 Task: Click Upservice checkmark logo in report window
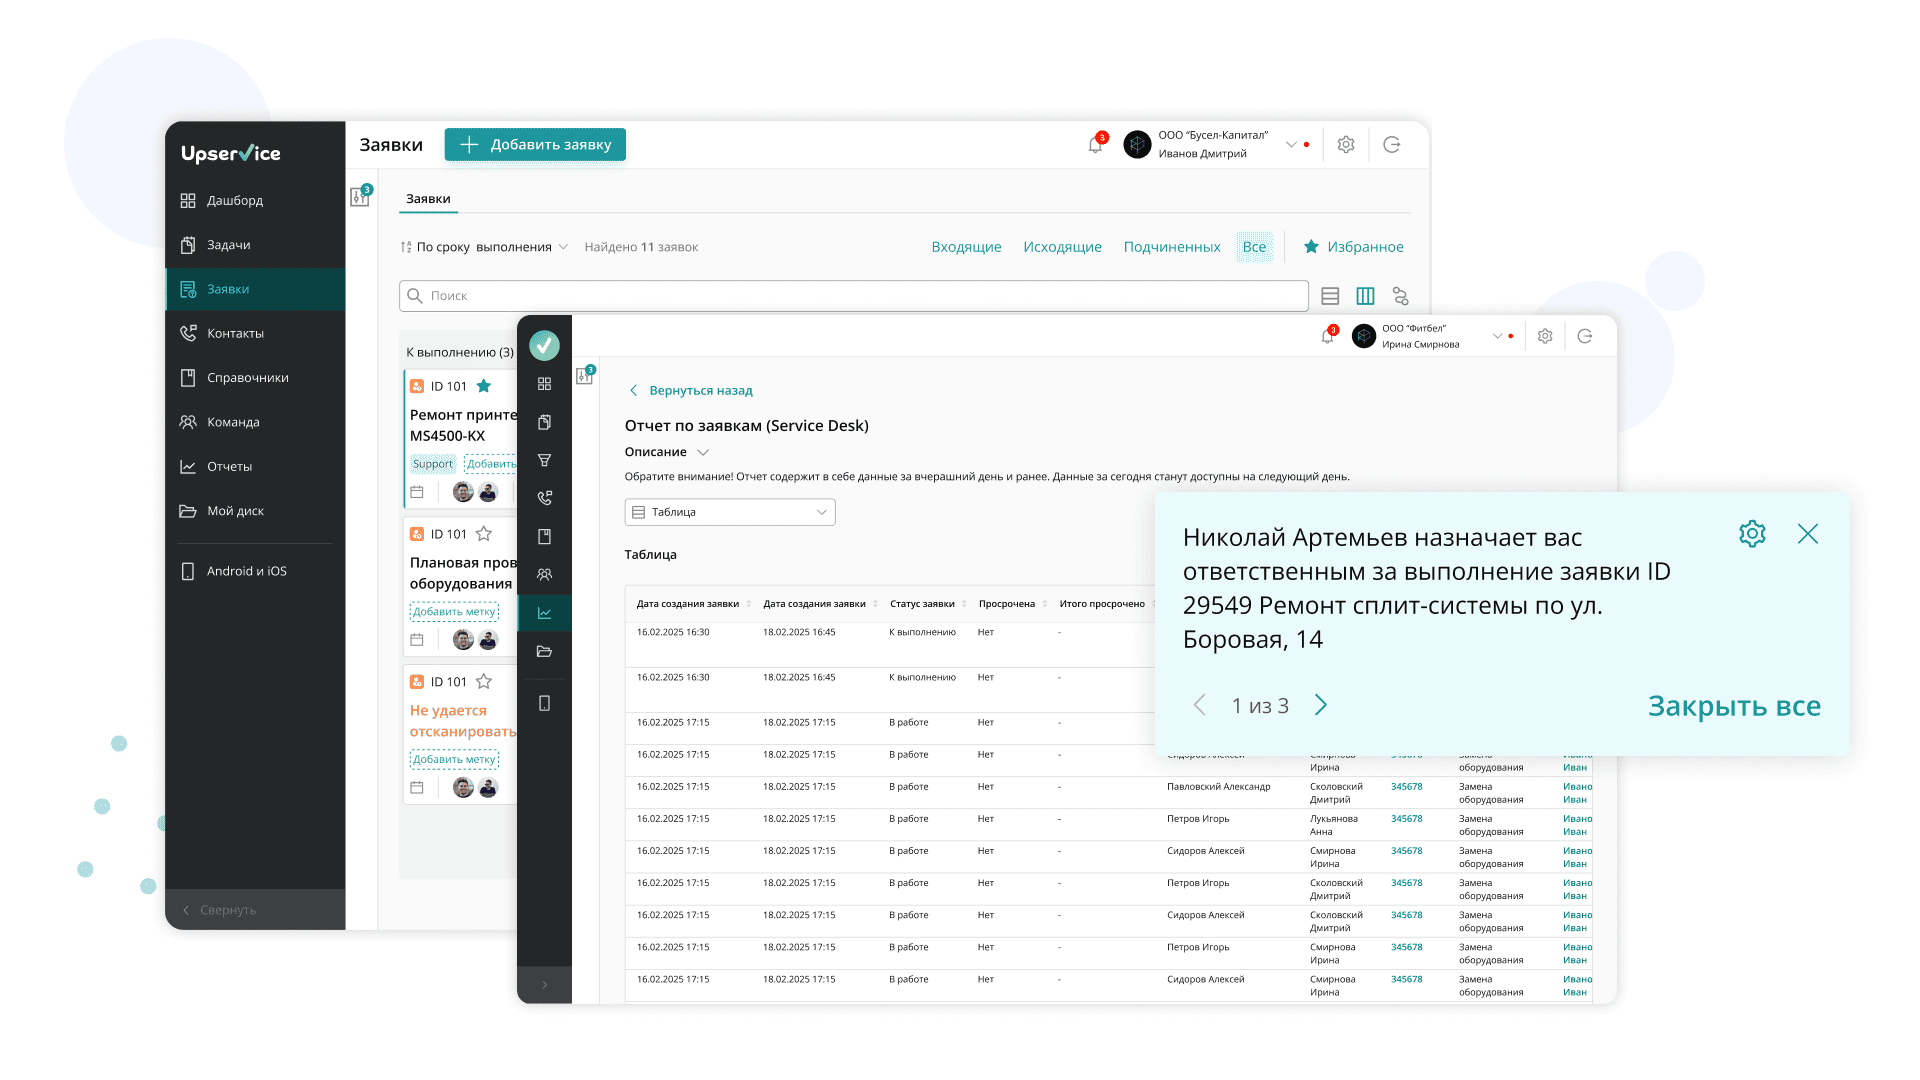[544, 346]
